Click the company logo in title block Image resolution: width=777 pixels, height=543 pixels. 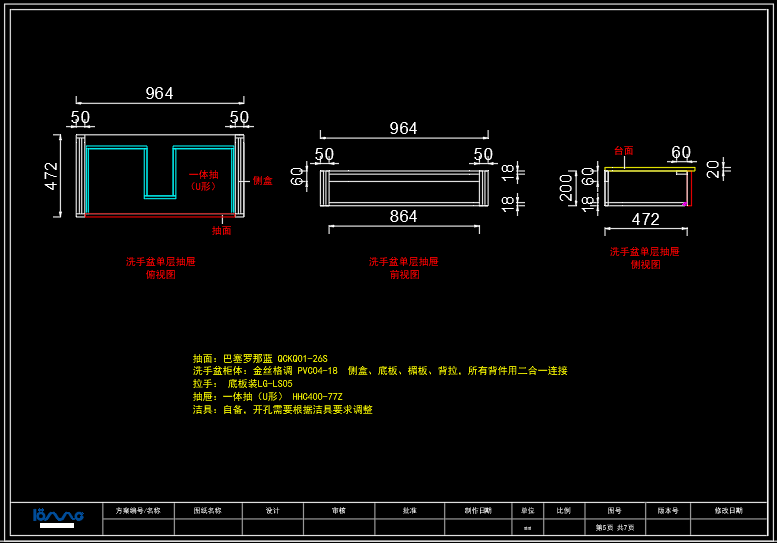57,516
